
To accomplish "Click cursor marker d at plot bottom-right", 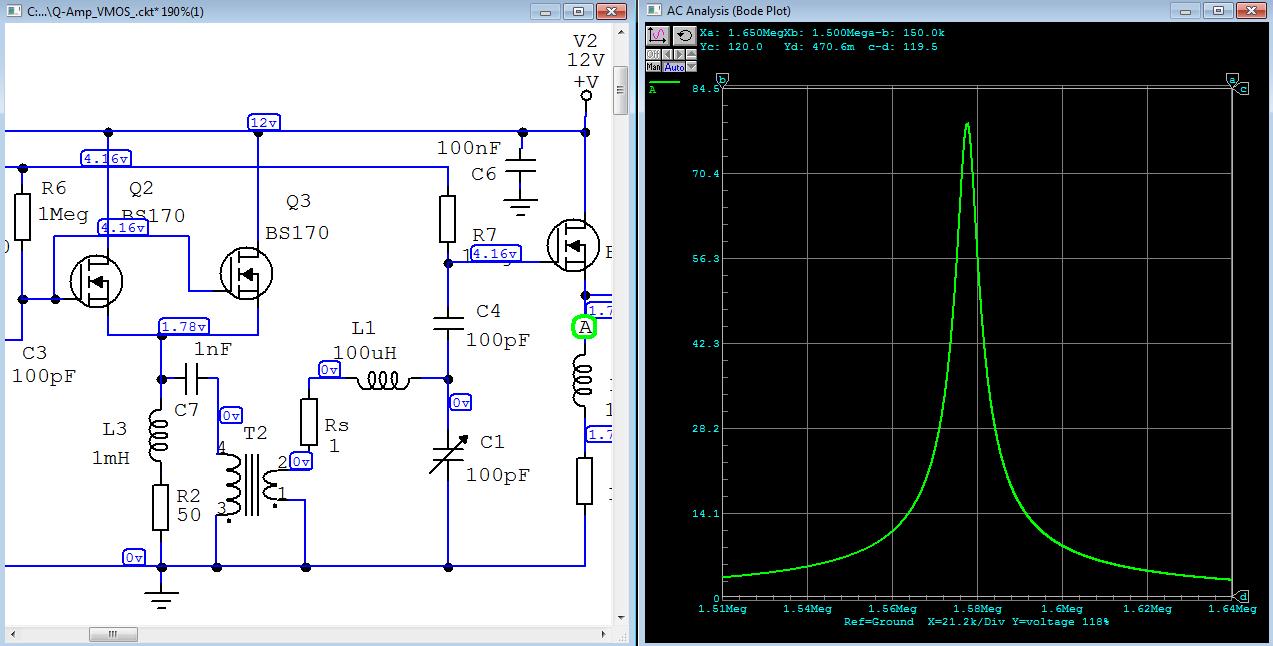I will 1243,596.
